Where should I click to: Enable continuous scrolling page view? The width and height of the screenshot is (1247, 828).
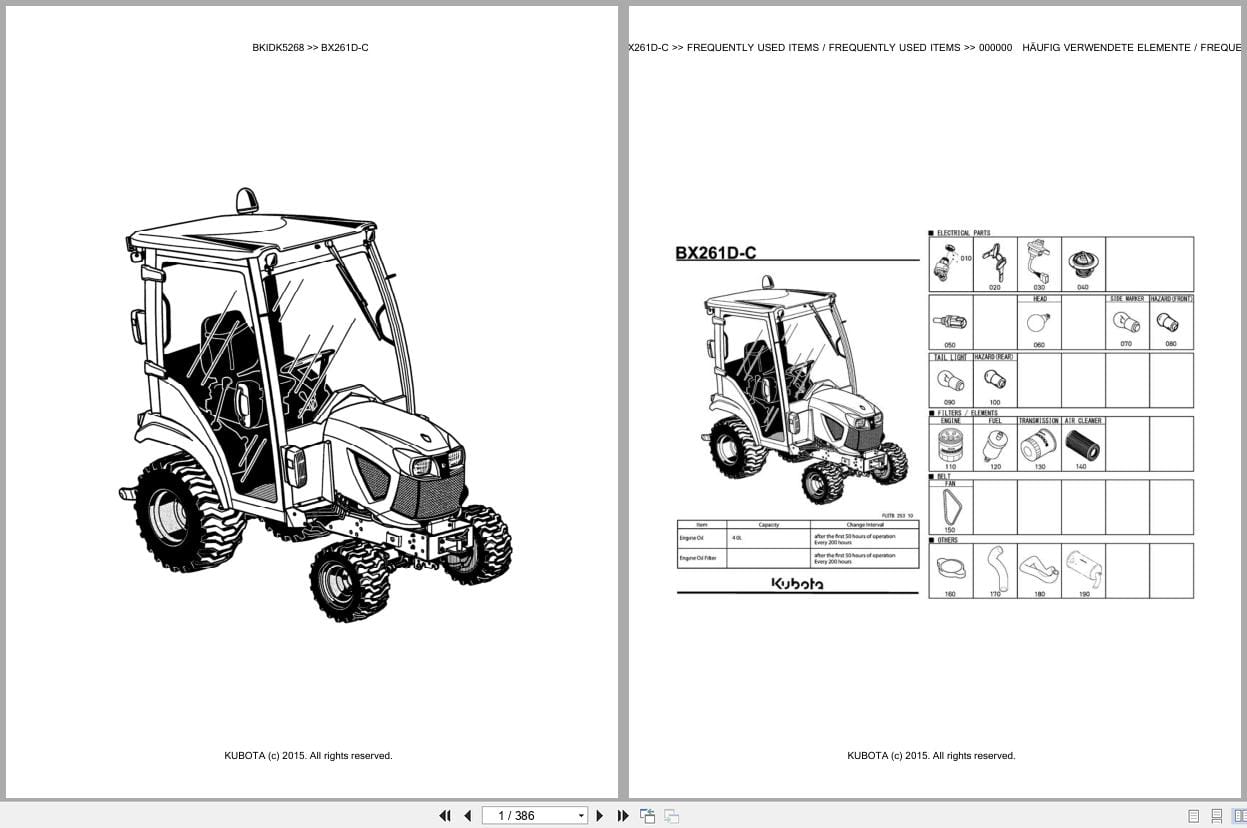tap(1216, 816)
